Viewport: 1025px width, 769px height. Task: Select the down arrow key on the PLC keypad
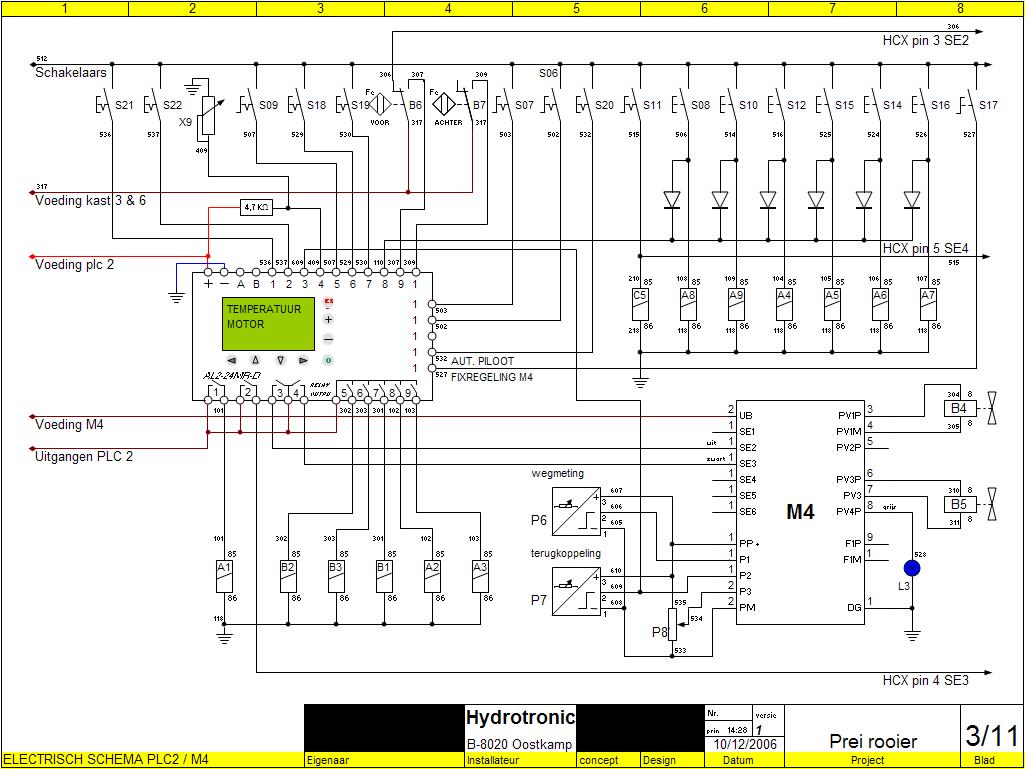[281, 360]
